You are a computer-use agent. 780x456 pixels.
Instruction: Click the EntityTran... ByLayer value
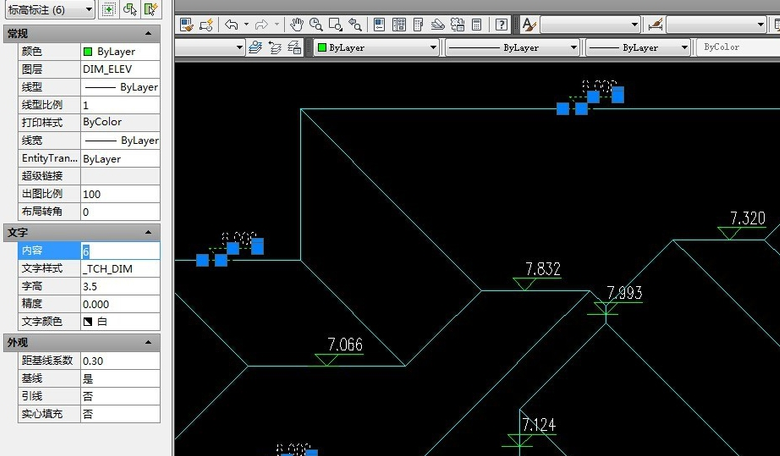pos(120,159)
